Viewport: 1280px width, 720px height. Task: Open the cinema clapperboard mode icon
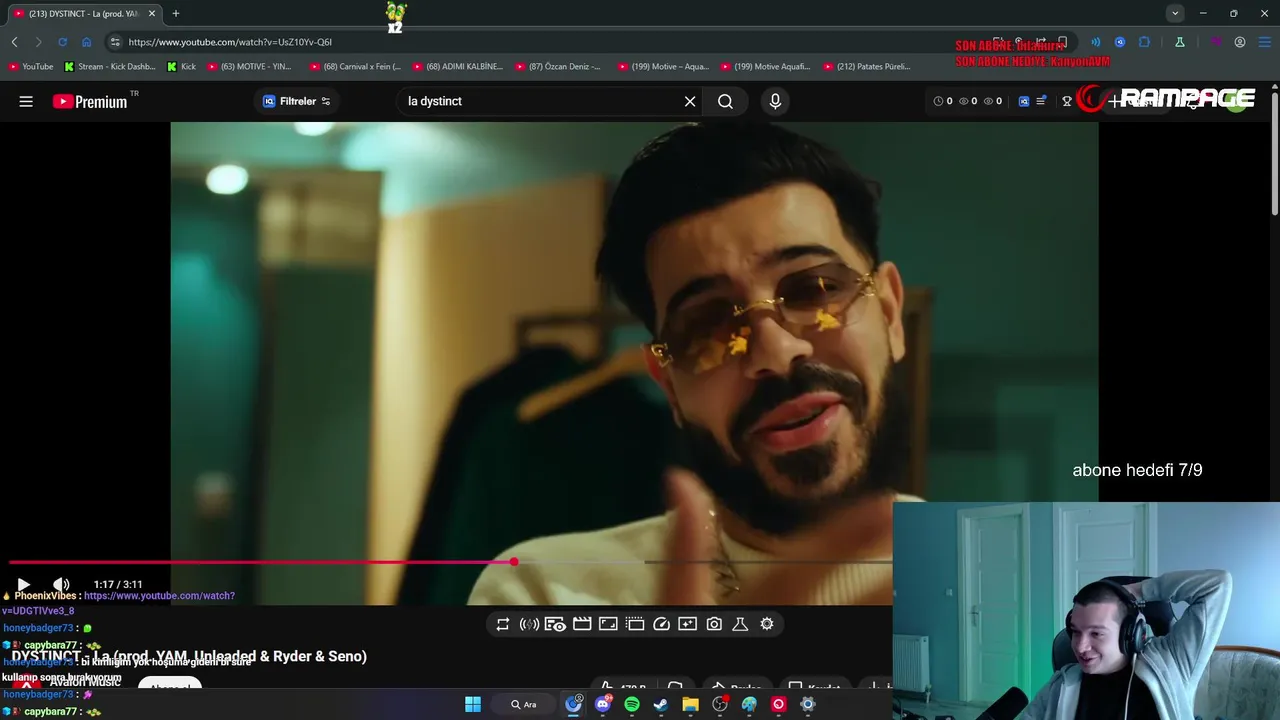coord(582,624)
